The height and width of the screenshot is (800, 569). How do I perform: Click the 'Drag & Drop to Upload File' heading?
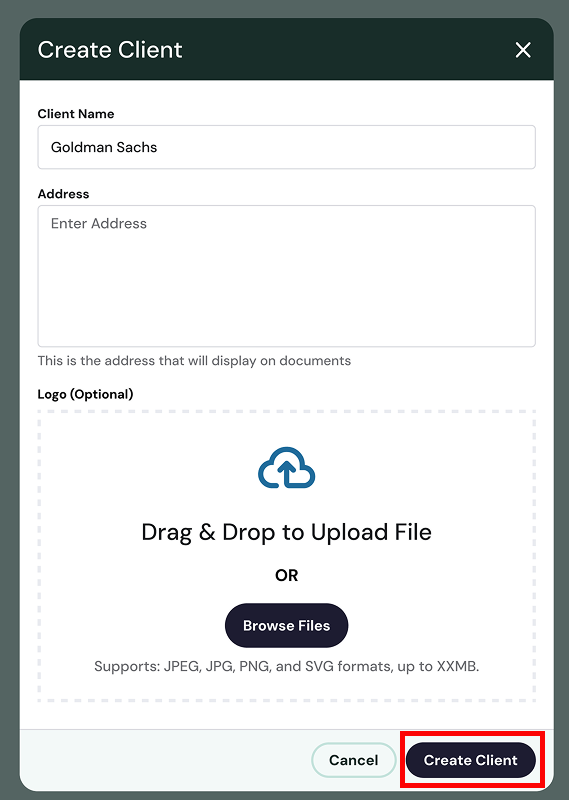pyautogui.click(x=286, y=532)
